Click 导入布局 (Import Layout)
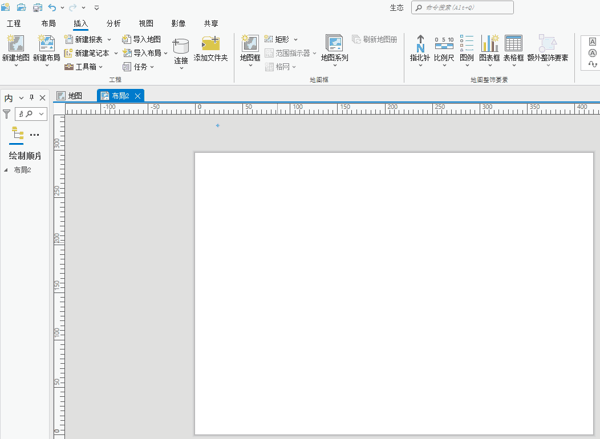Viewport: 600px width, 439px height. (x=142, y=53)
